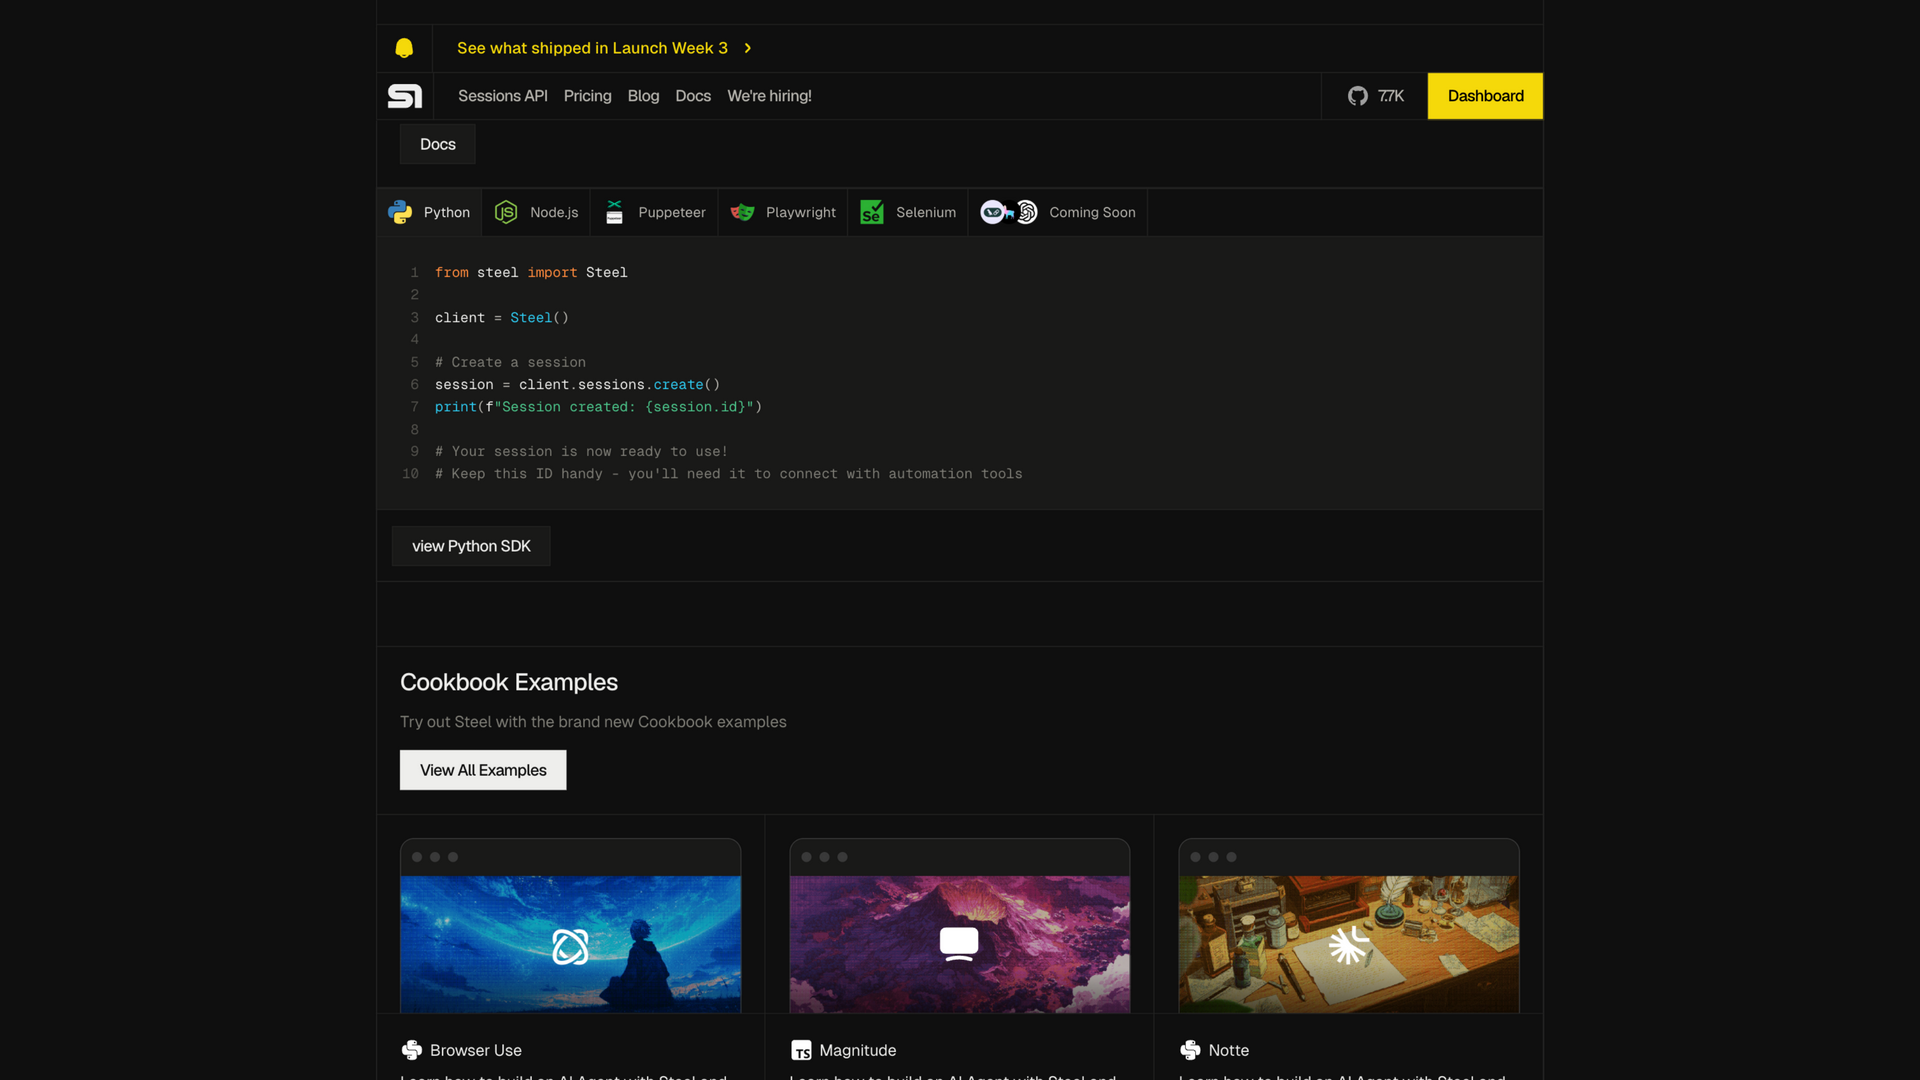Click Python icon beside Notte title
The height and width of the screenshot is (1080, 1920).
click(1190, 1050)
